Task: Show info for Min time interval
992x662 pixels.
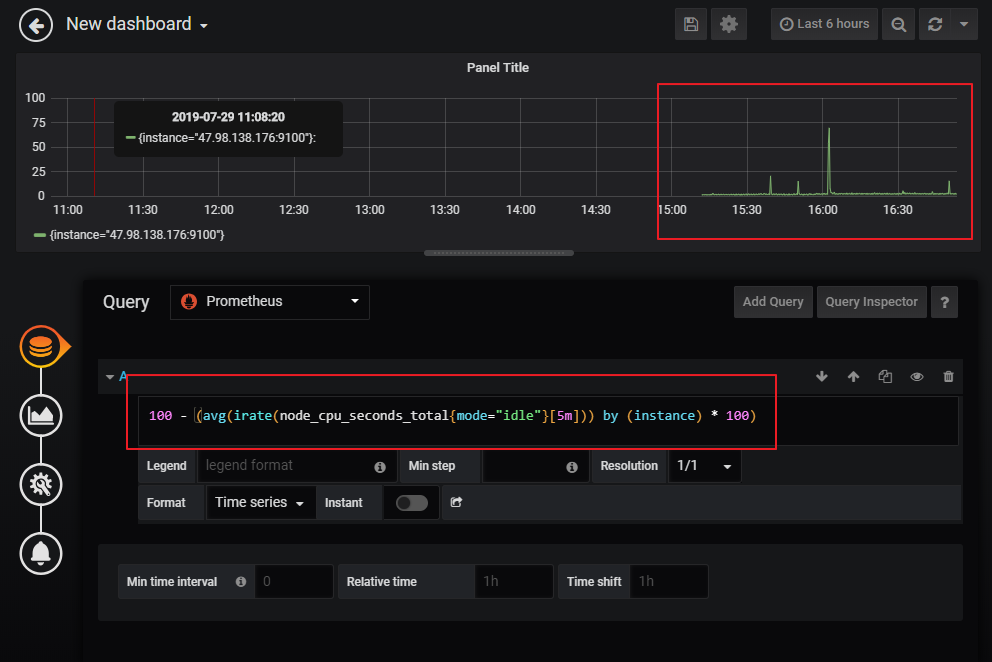Action: tap(241, 582)
